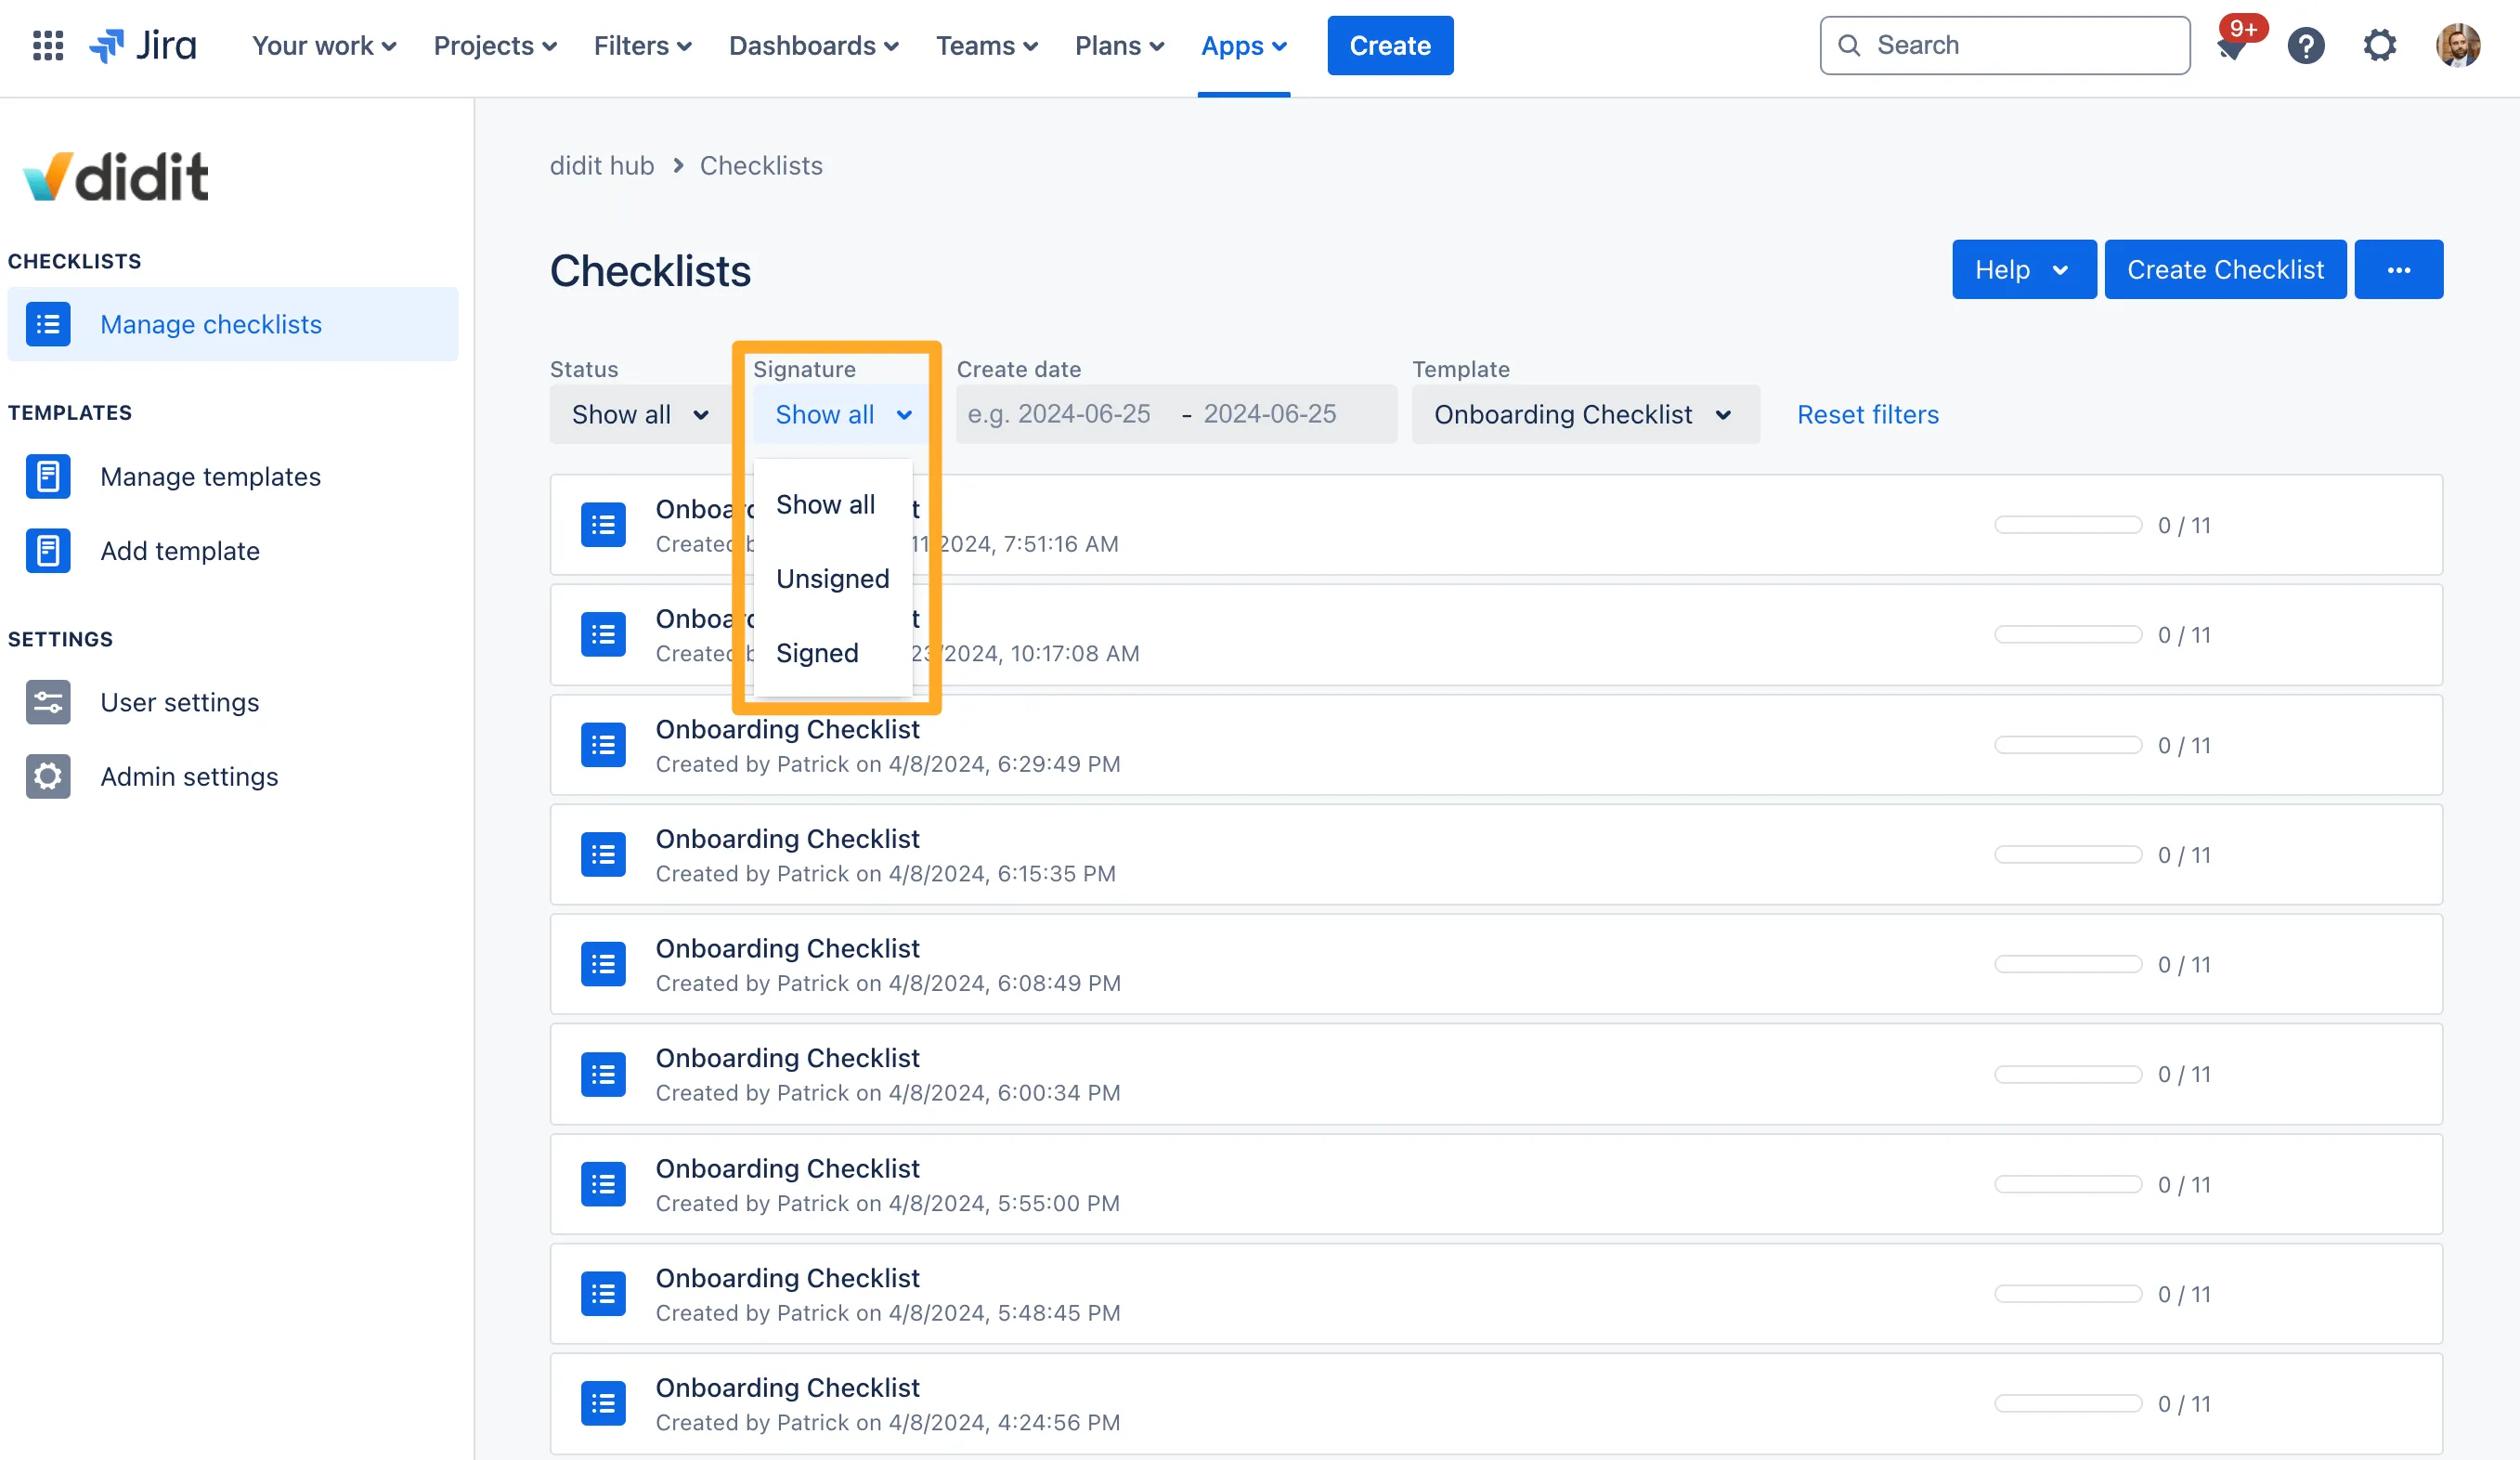2520x1460 pixels.
Task: Click checklist icon for 4:24:56 PM entry
Action: pos(603,1403)
